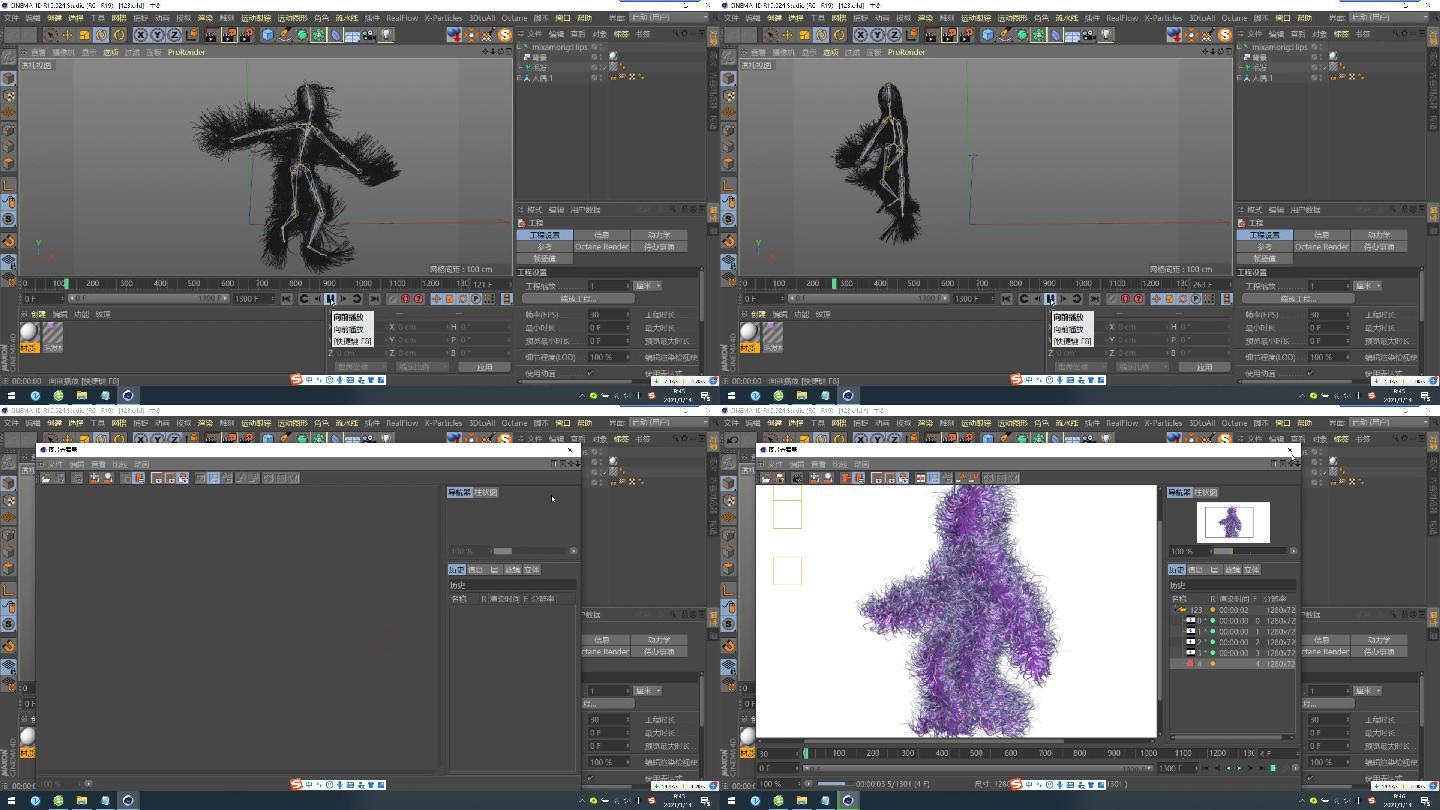The width and height of the screenshot is (1440, 810).
Task: Open X-Particles menu in top-right window
Action: (x=1163, y=17)
